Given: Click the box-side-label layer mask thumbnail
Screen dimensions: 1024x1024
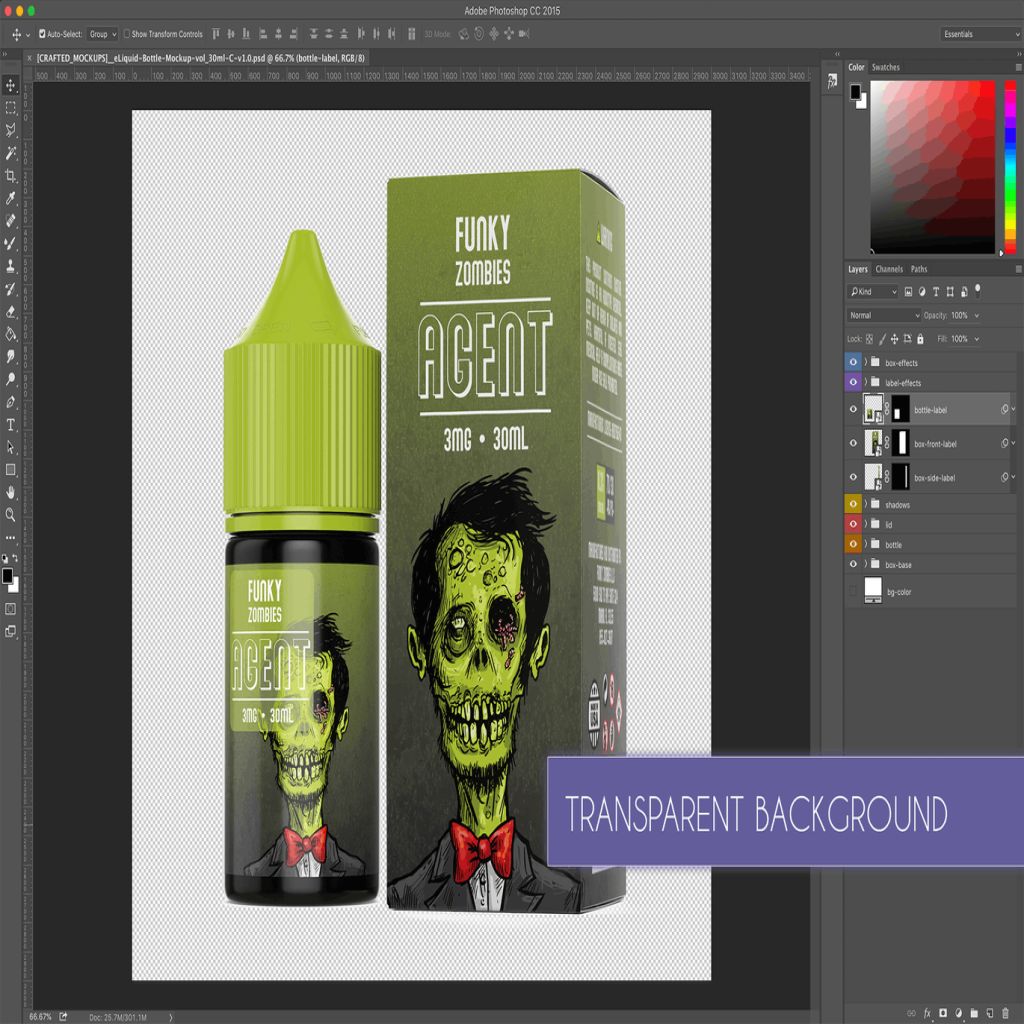Looking at the screenshot, I should (900, 477).
